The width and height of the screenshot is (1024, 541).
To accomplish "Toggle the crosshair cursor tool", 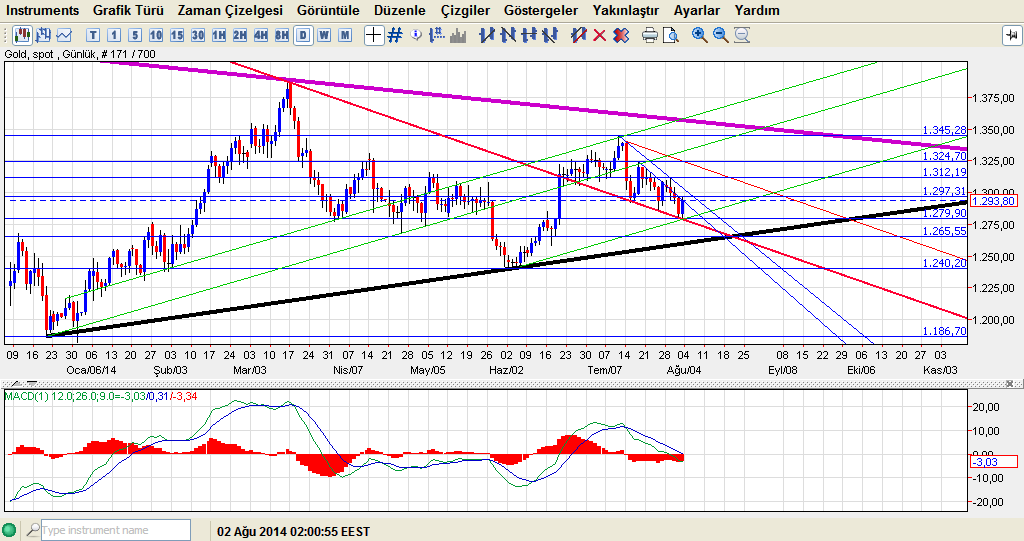I will pyautogui.click(x=374, y=35).
